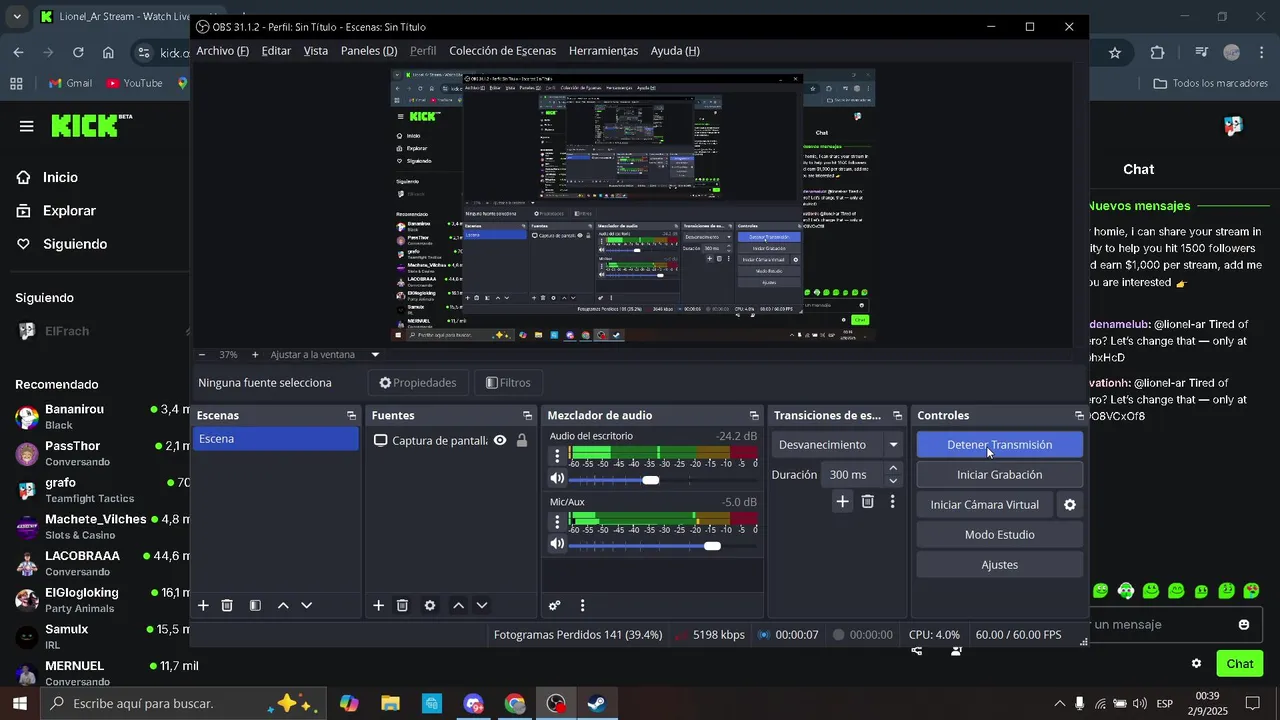Viewport: 1280px width, 720px height.
Task: Add a new source in Fuentes panel
Action: 378,605
